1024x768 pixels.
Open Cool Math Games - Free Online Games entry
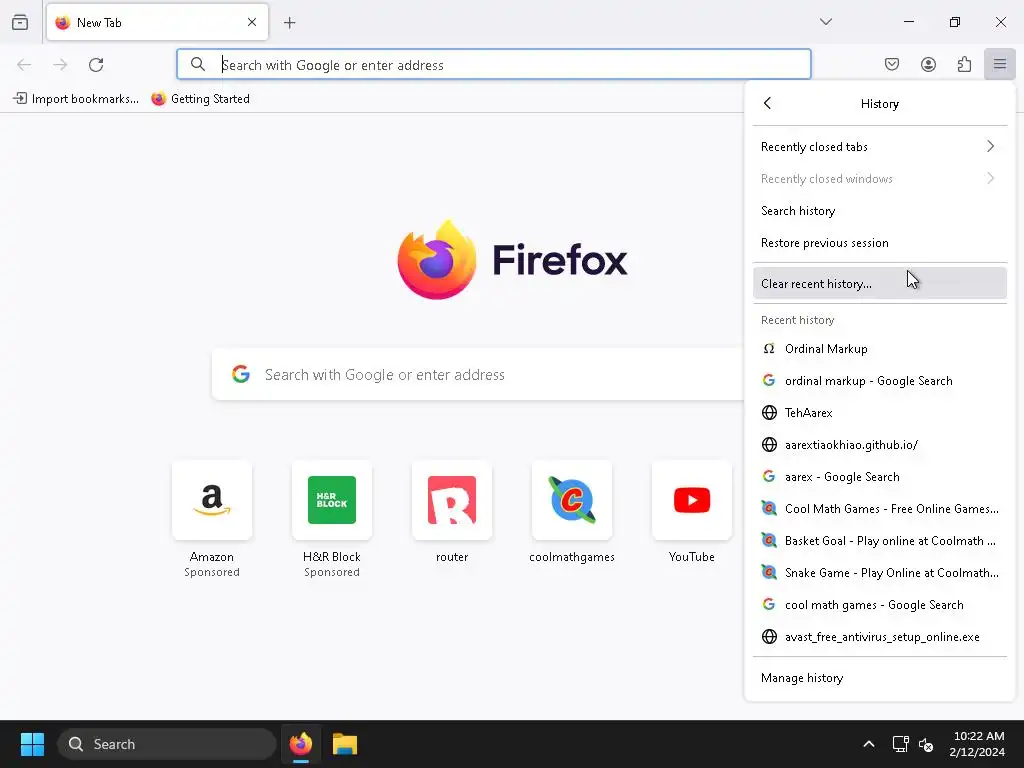click(x=880, y=509)
